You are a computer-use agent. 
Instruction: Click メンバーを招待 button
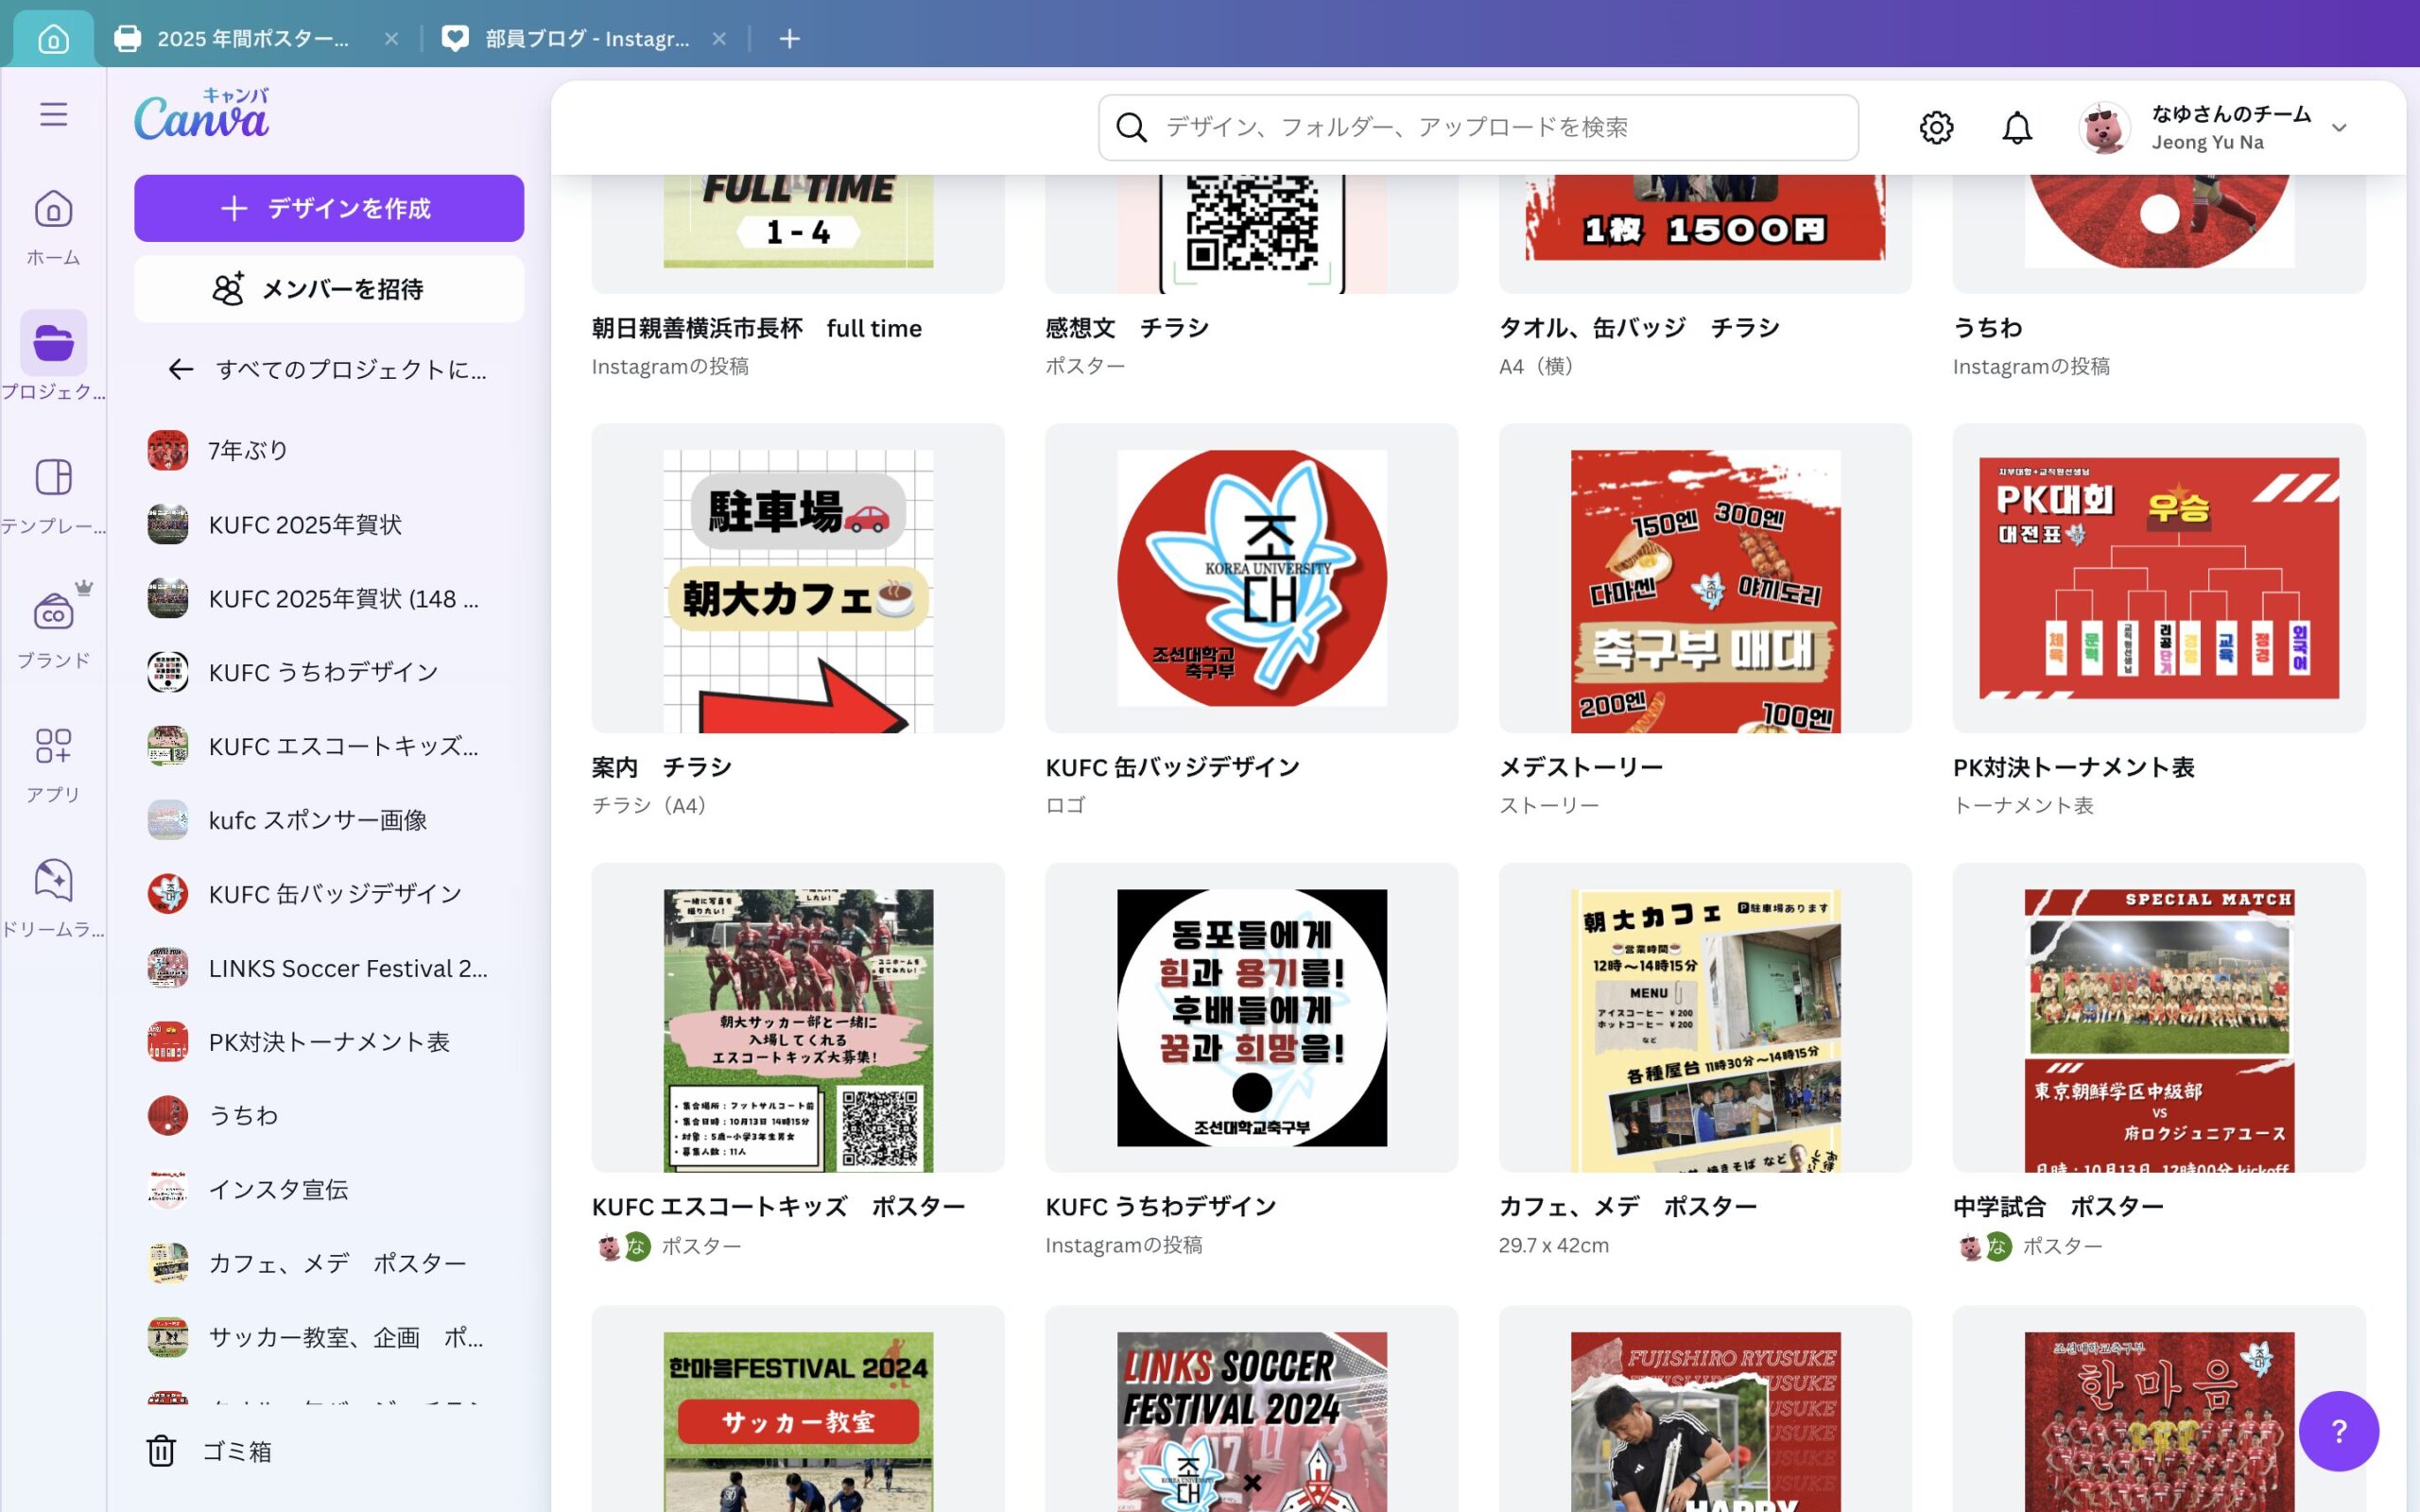[329, 289]
